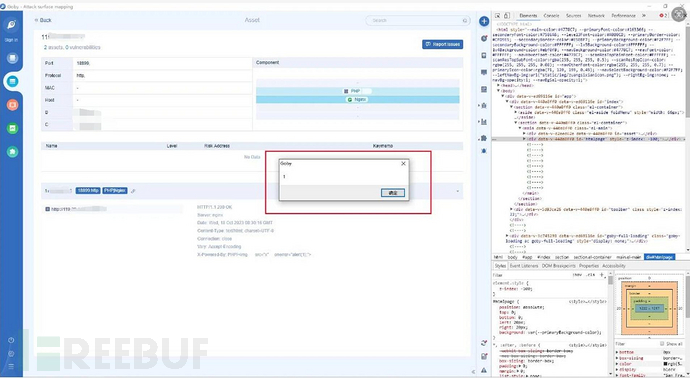
Task: Click the right toolbar bar-chart icon
Action: 484,122
